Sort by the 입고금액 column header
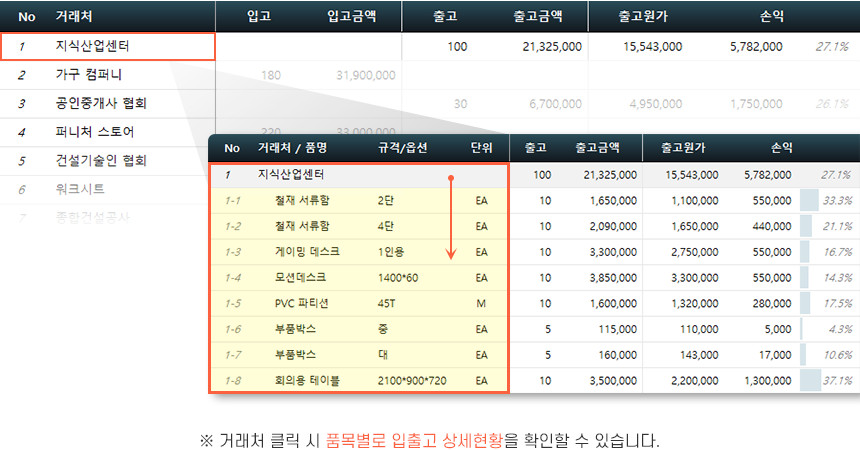 351,16
